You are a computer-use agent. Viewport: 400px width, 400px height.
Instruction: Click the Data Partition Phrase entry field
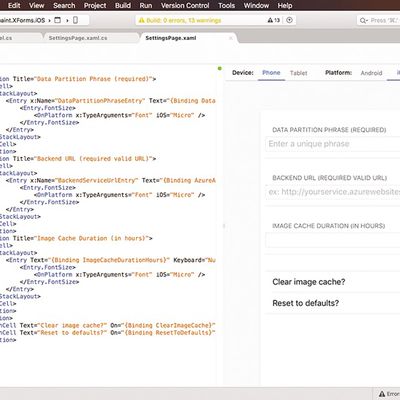pyautogui.click(x=333, y=144)
